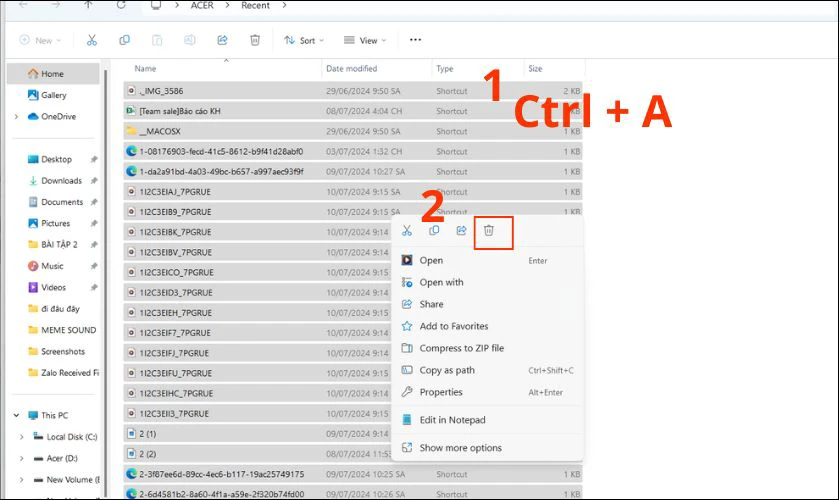The height and width of the screenshot is (500, 840).
Task: Click Show more options menu entry
Action: coord(460,448)
